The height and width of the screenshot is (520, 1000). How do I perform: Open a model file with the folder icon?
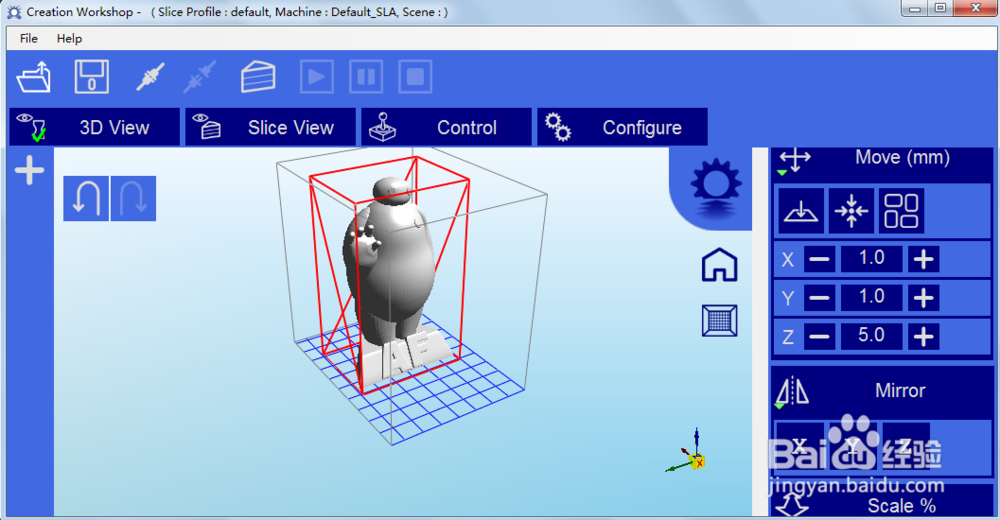click(34, 77)
